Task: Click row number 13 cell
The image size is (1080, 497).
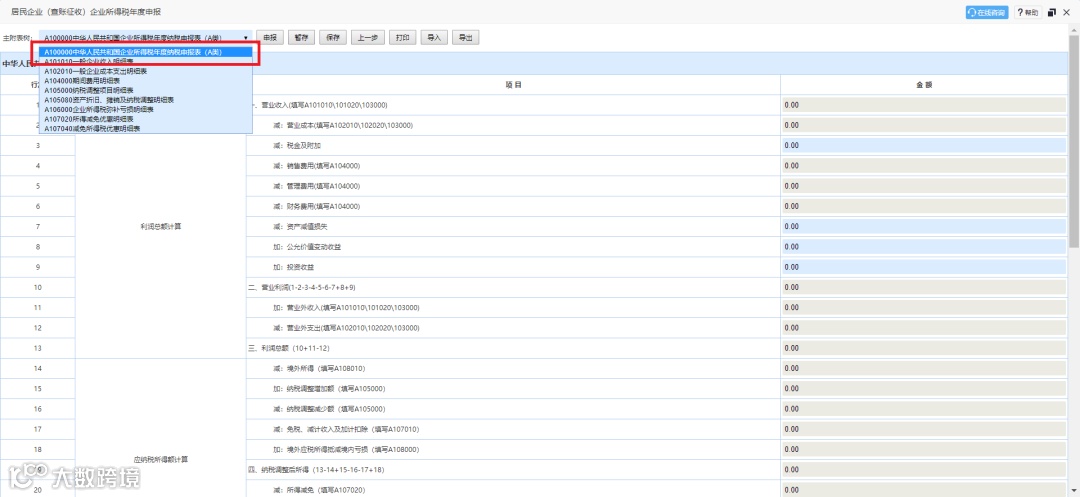Action: [38, 348]
